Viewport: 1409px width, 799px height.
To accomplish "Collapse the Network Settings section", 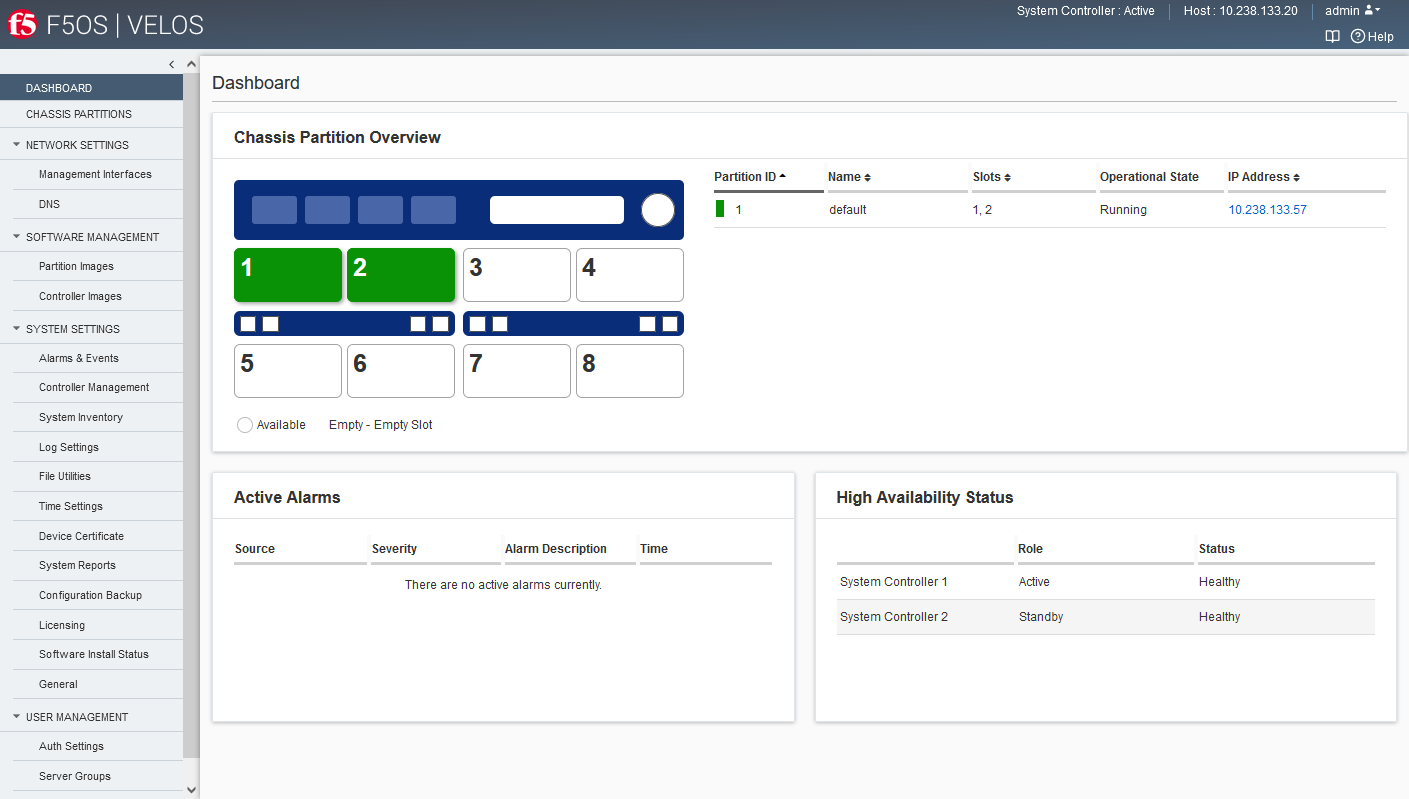I will [x=17, y=145].
